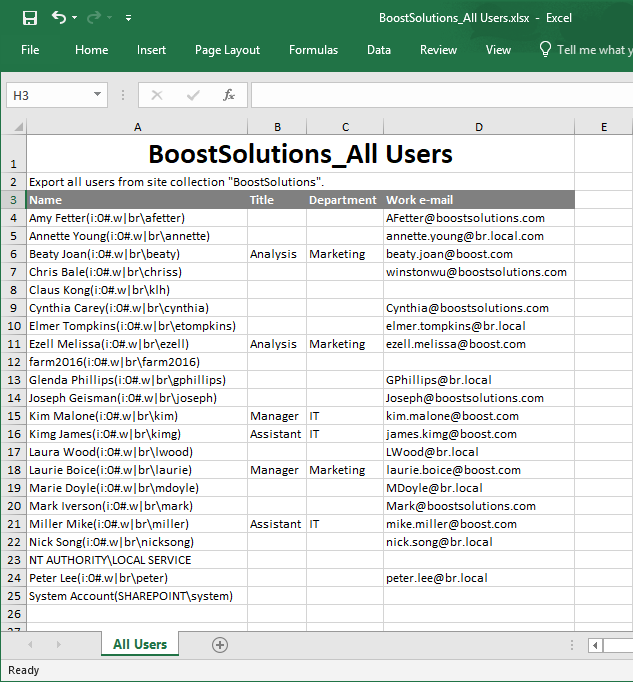Viewport: 633px width, 682px height.
Task: Click the row 3 header
Action: click(13, 200)
